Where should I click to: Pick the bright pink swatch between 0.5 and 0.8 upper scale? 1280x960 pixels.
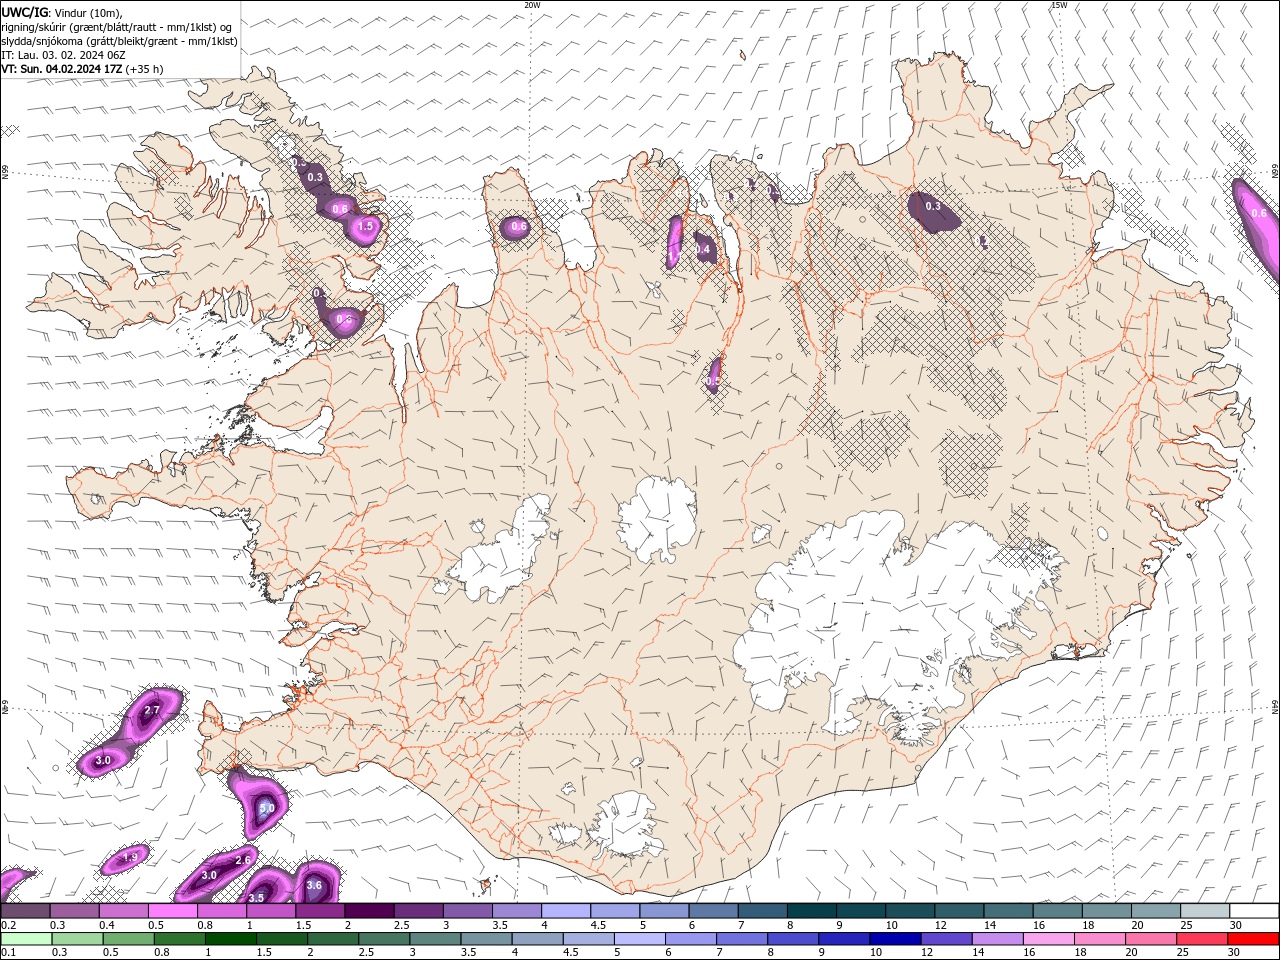pyautogui.click(x=172, y=911)
